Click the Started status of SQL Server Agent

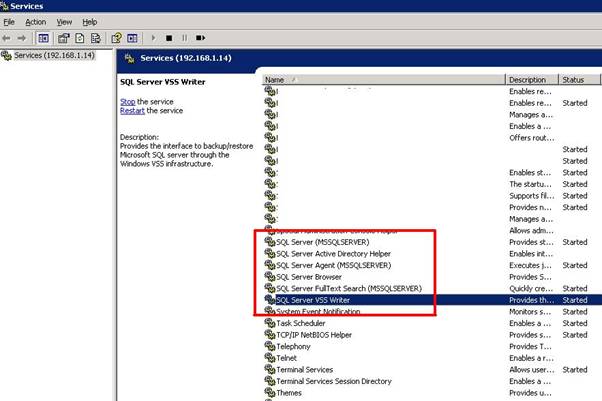pyautogui.click(x=575, y=265)
